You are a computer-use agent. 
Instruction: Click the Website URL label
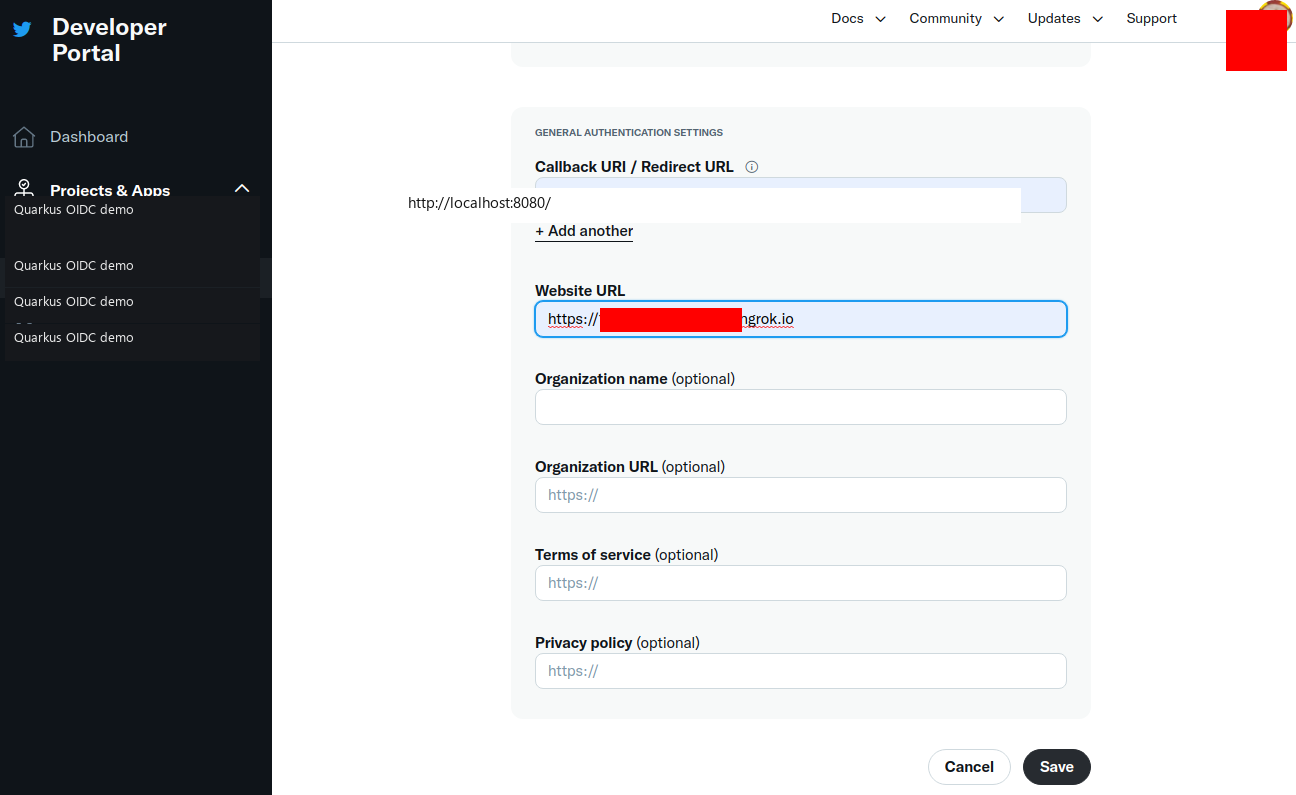coord(580,291)
